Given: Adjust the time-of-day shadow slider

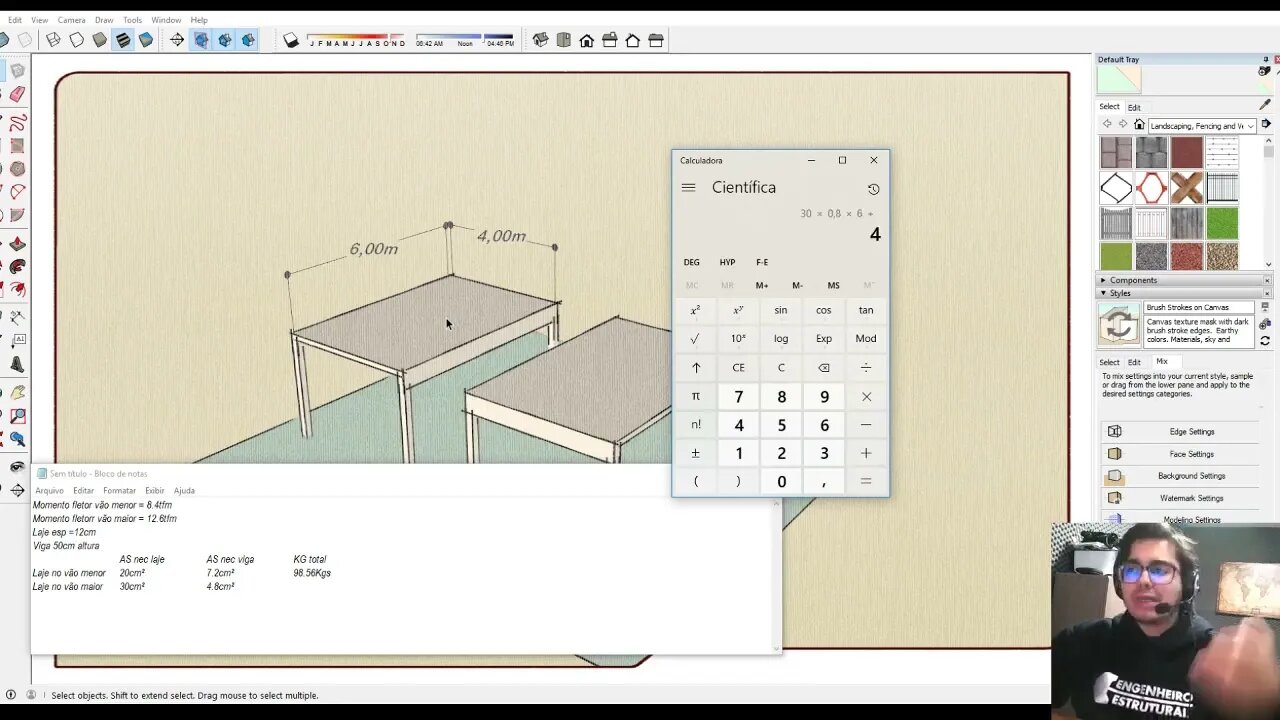Looking at the screenshot, I should point(465,41).
